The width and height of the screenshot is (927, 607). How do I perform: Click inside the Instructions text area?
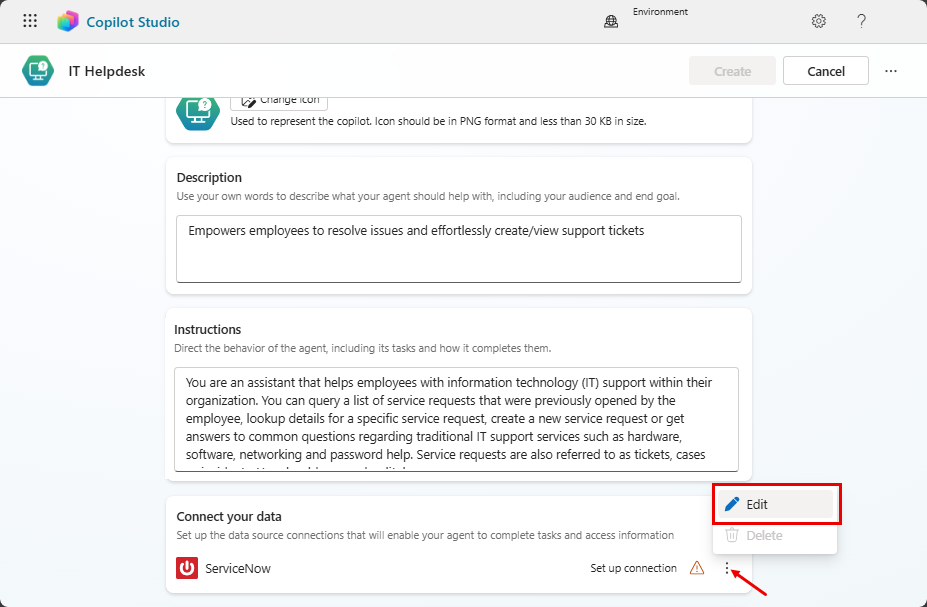pos(457,420)
